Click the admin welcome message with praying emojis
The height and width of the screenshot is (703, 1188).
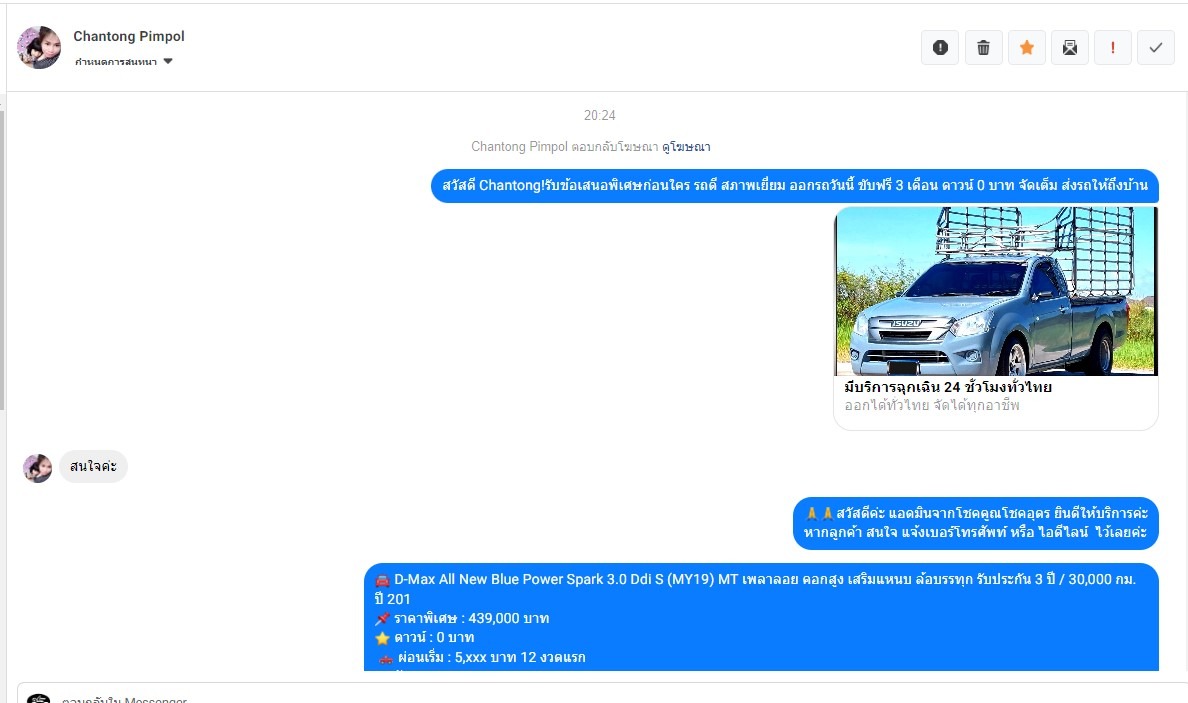coord(975,523)
